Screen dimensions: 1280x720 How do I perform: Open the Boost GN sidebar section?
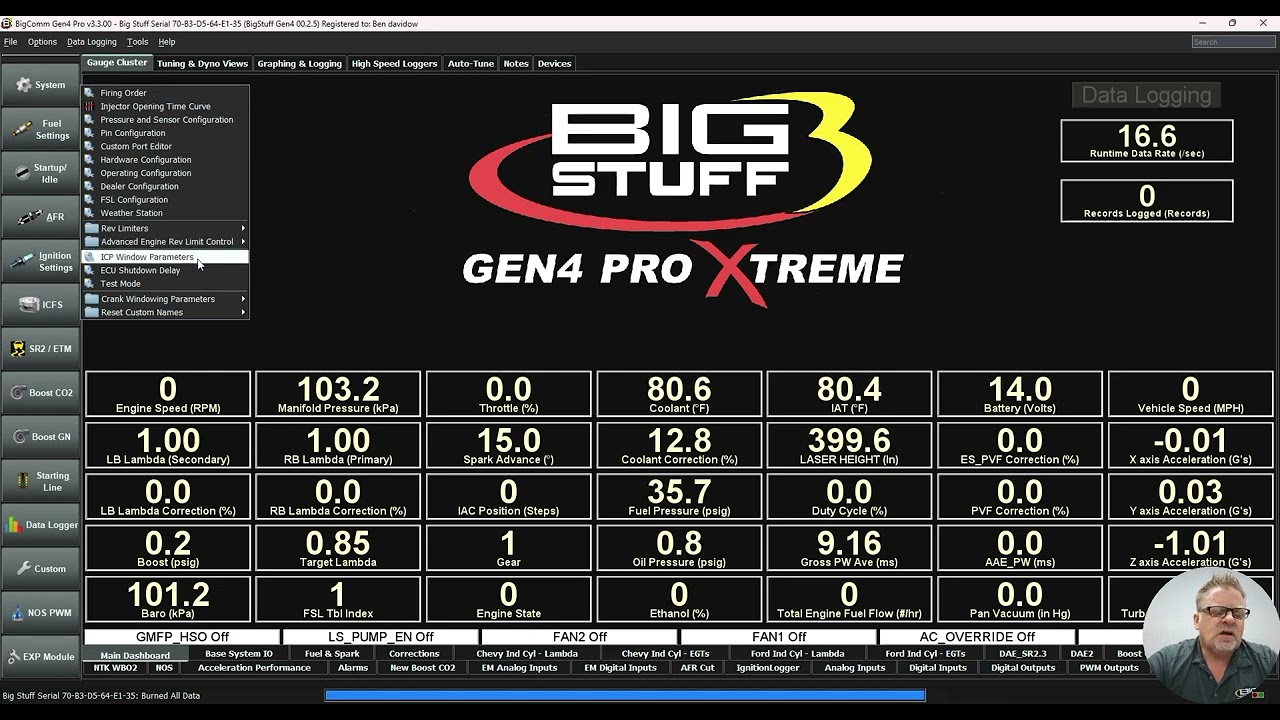coord(40,437)
